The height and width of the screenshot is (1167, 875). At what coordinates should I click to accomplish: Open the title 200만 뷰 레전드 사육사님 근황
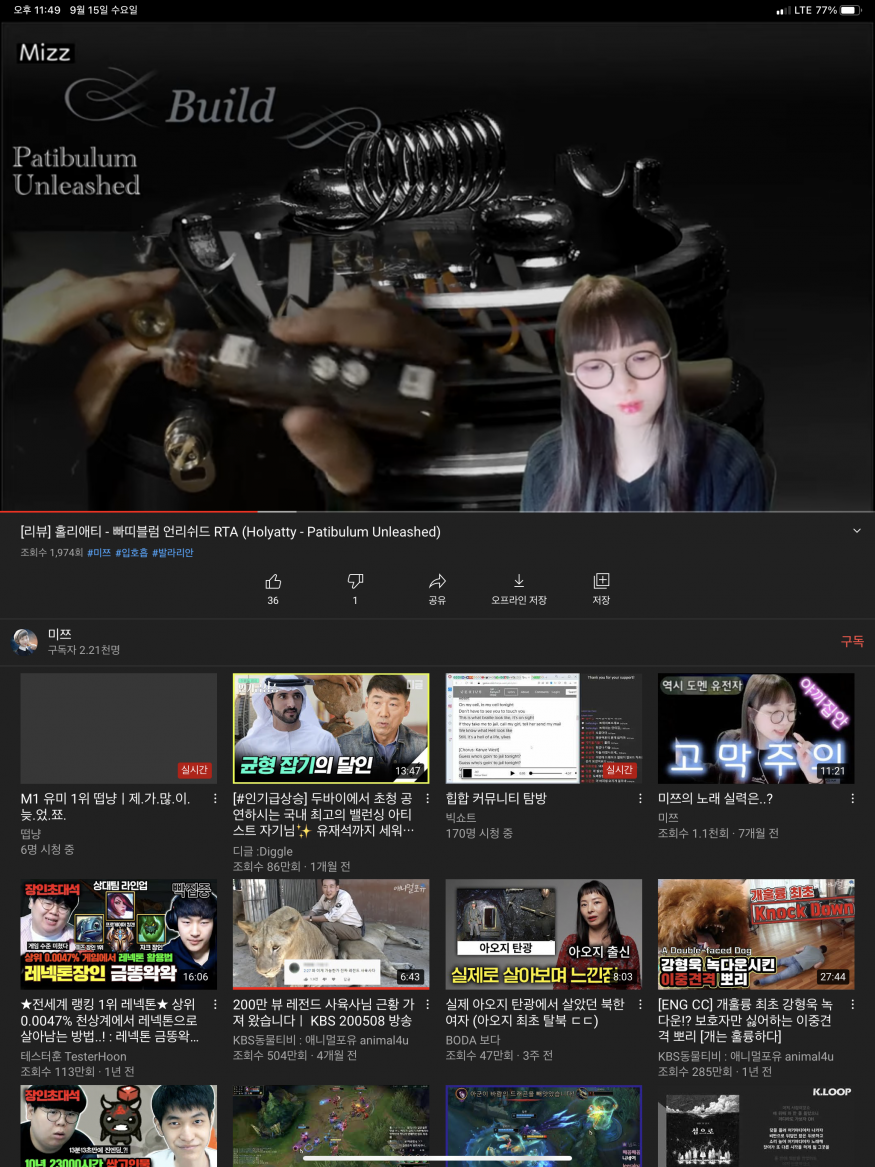[x=324, y=1012]
